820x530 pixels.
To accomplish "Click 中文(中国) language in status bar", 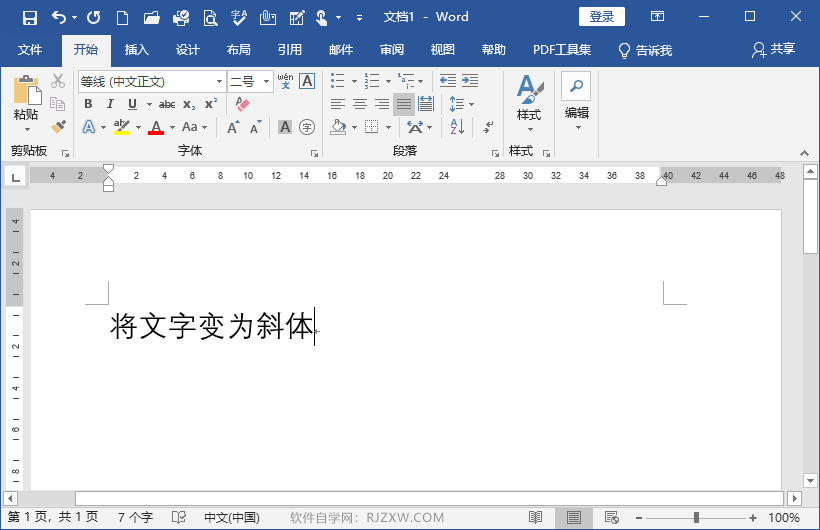I will (232, 517).
